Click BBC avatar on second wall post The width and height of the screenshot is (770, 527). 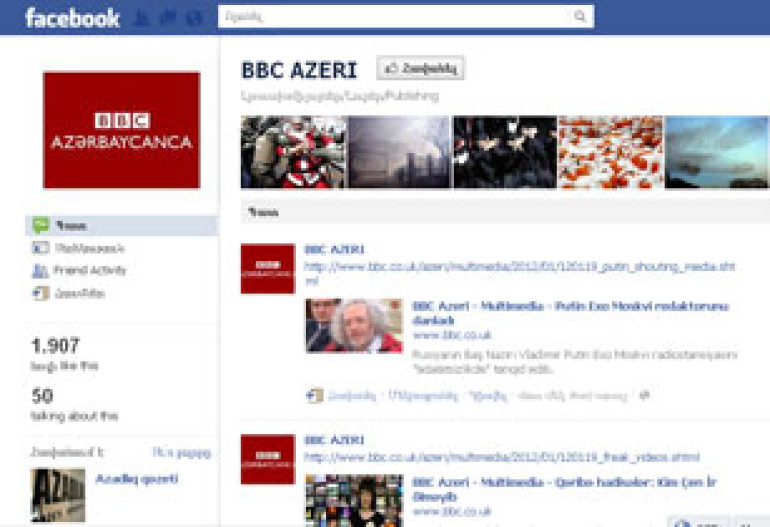[x=268, y=459]
